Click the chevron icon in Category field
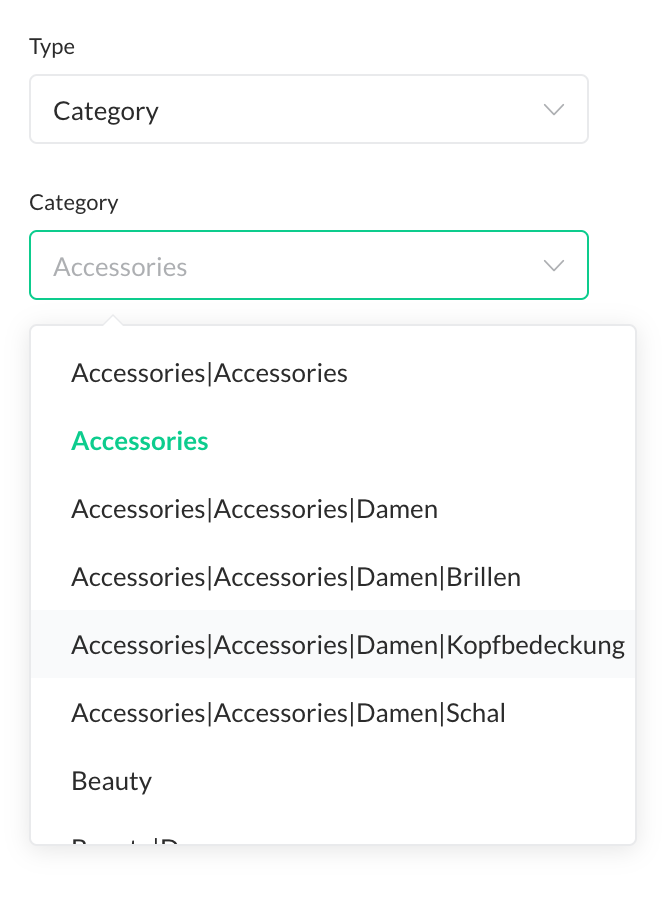 coord(553,266)
